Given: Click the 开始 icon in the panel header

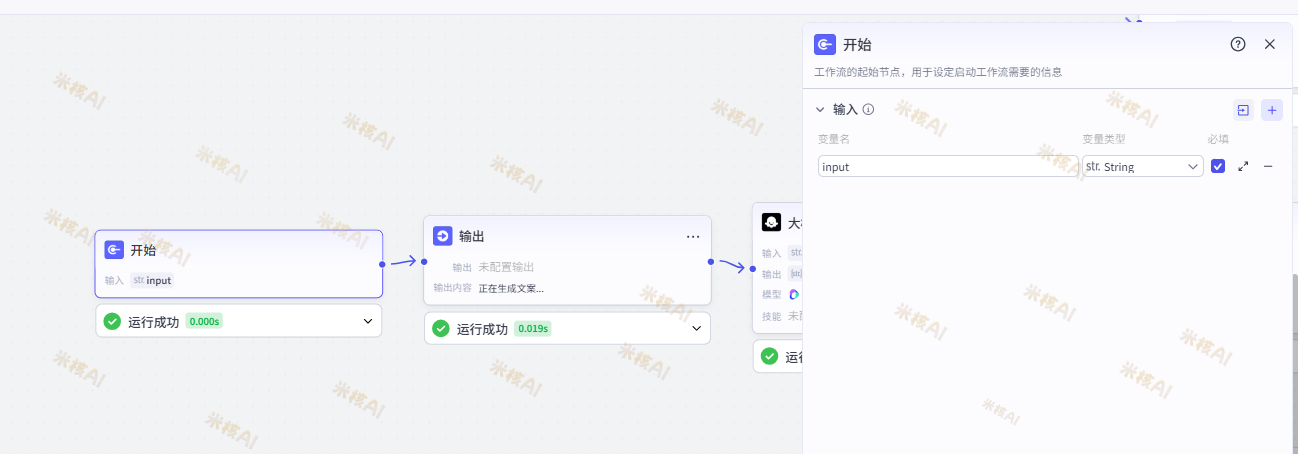Looking at the screenshot, I should coord(825,44).
